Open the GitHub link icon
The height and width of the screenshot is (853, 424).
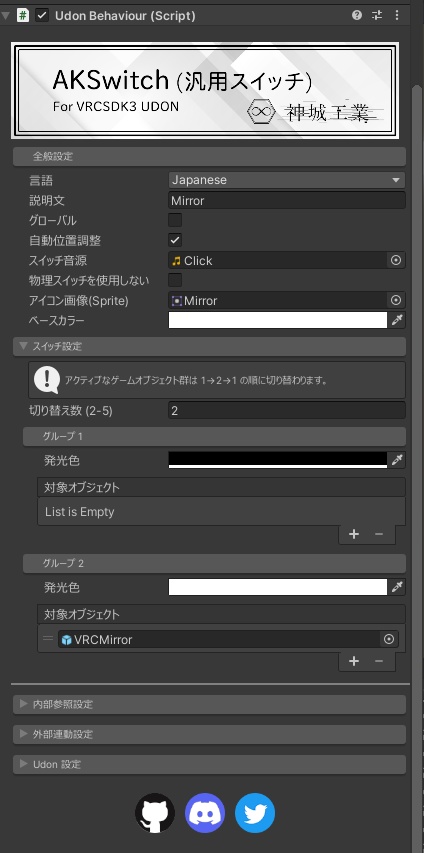[155, 813]
